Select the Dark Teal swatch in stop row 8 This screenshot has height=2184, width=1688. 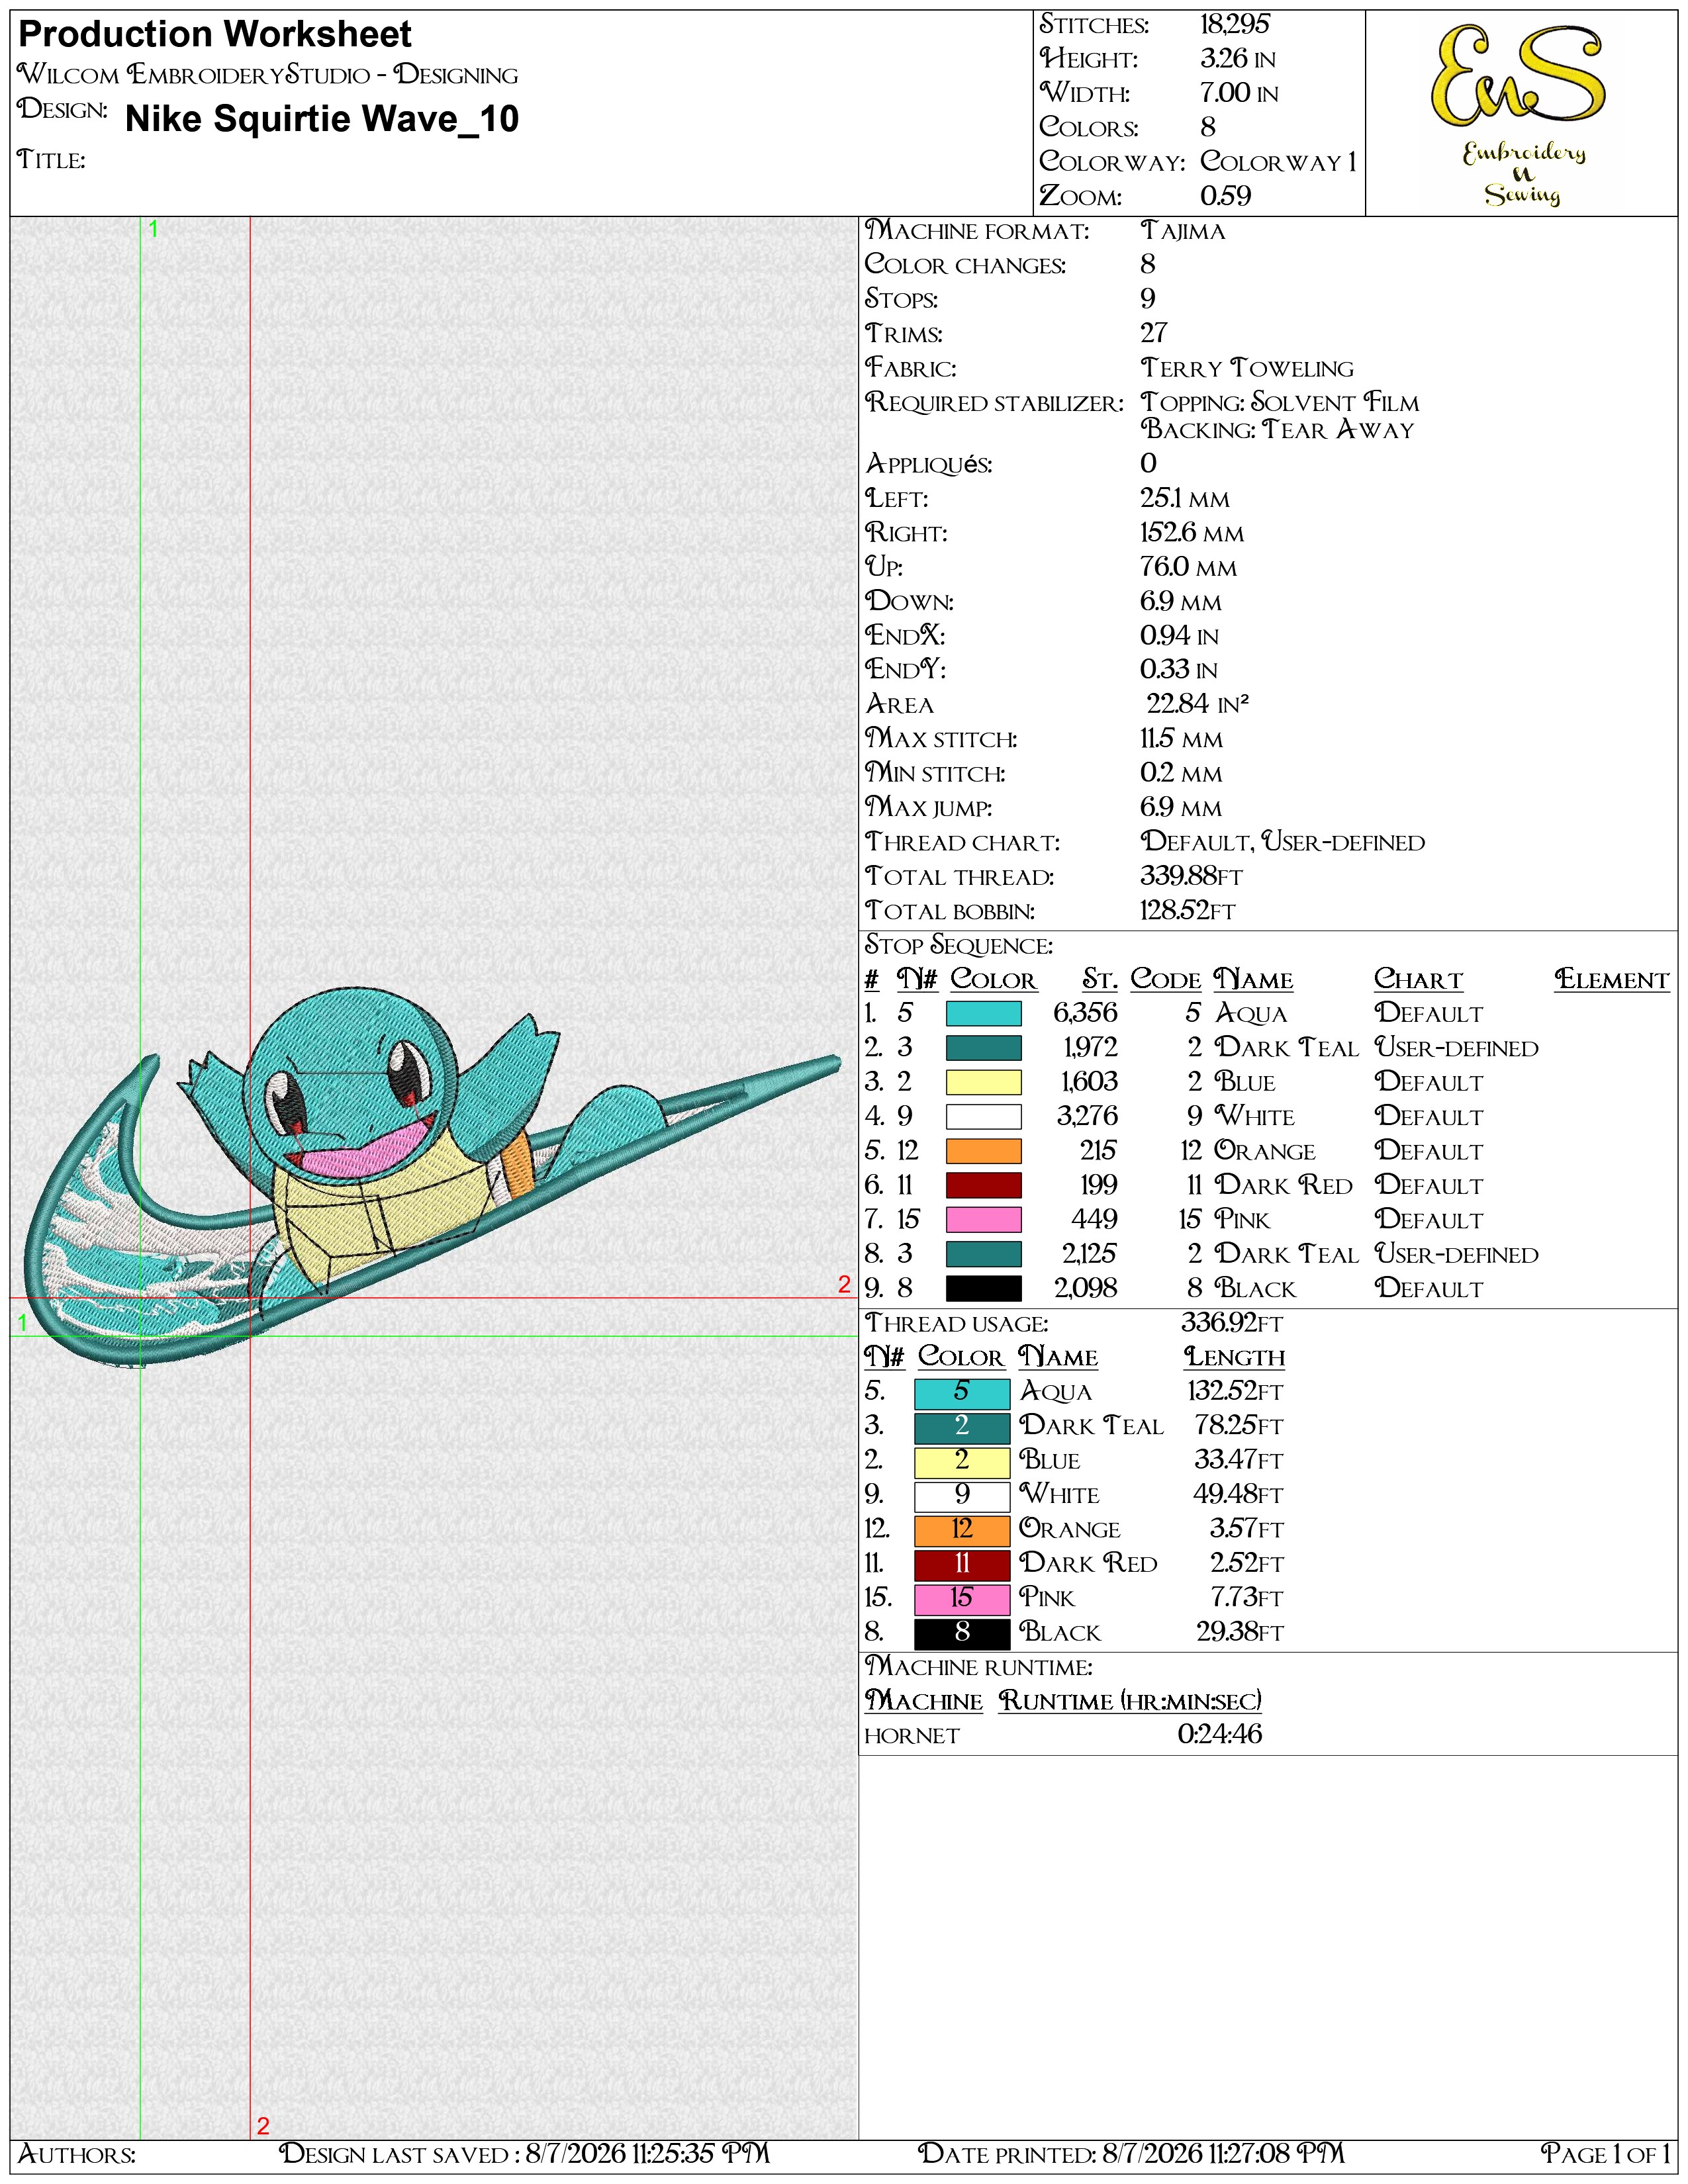click(983, 1254)
